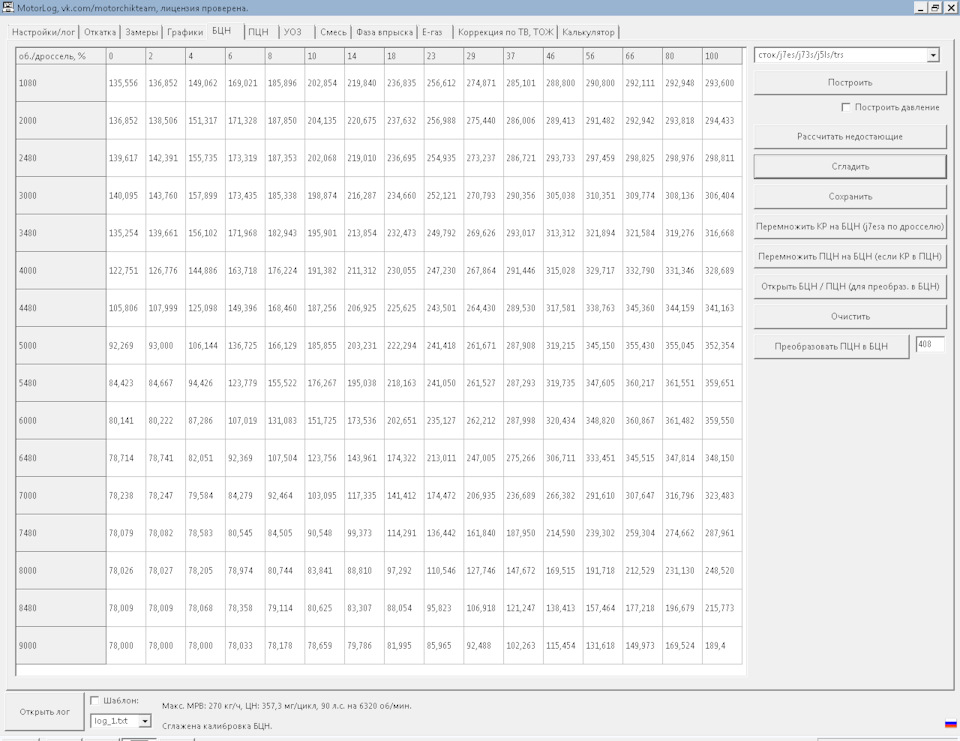Click table cell with value 151,317
The image size is (960, 741).
click(x=205, y=121)
